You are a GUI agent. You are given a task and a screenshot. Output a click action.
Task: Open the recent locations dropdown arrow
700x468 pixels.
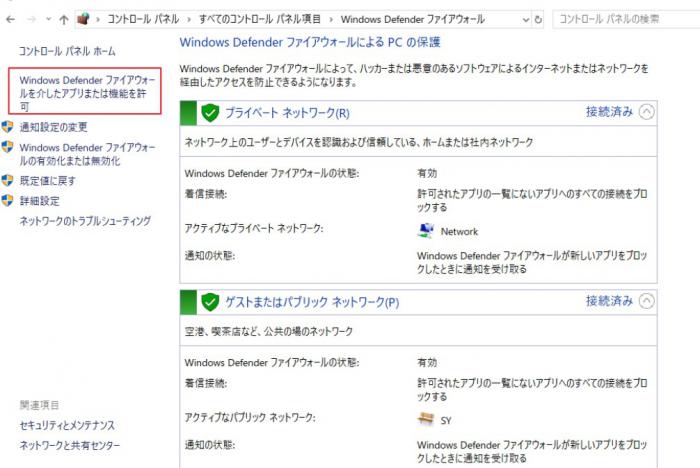click(48, 19)
